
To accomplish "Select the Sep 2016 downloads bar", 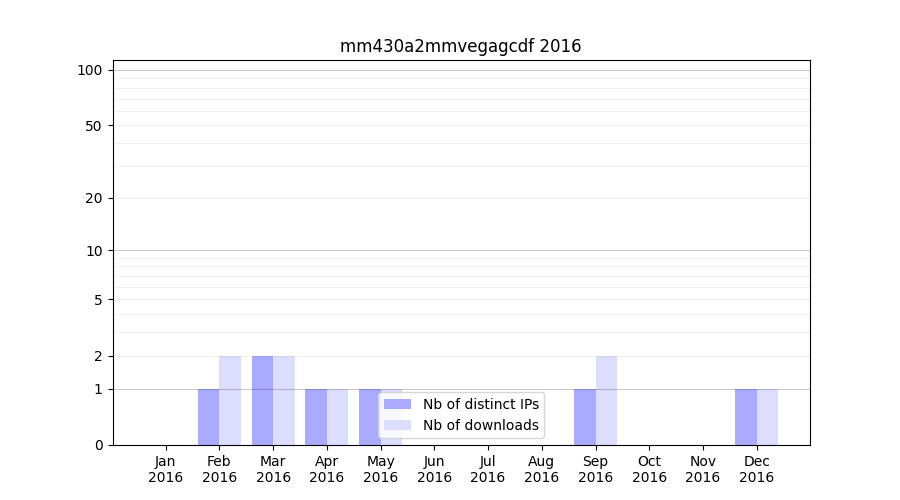I will (606, 400).
